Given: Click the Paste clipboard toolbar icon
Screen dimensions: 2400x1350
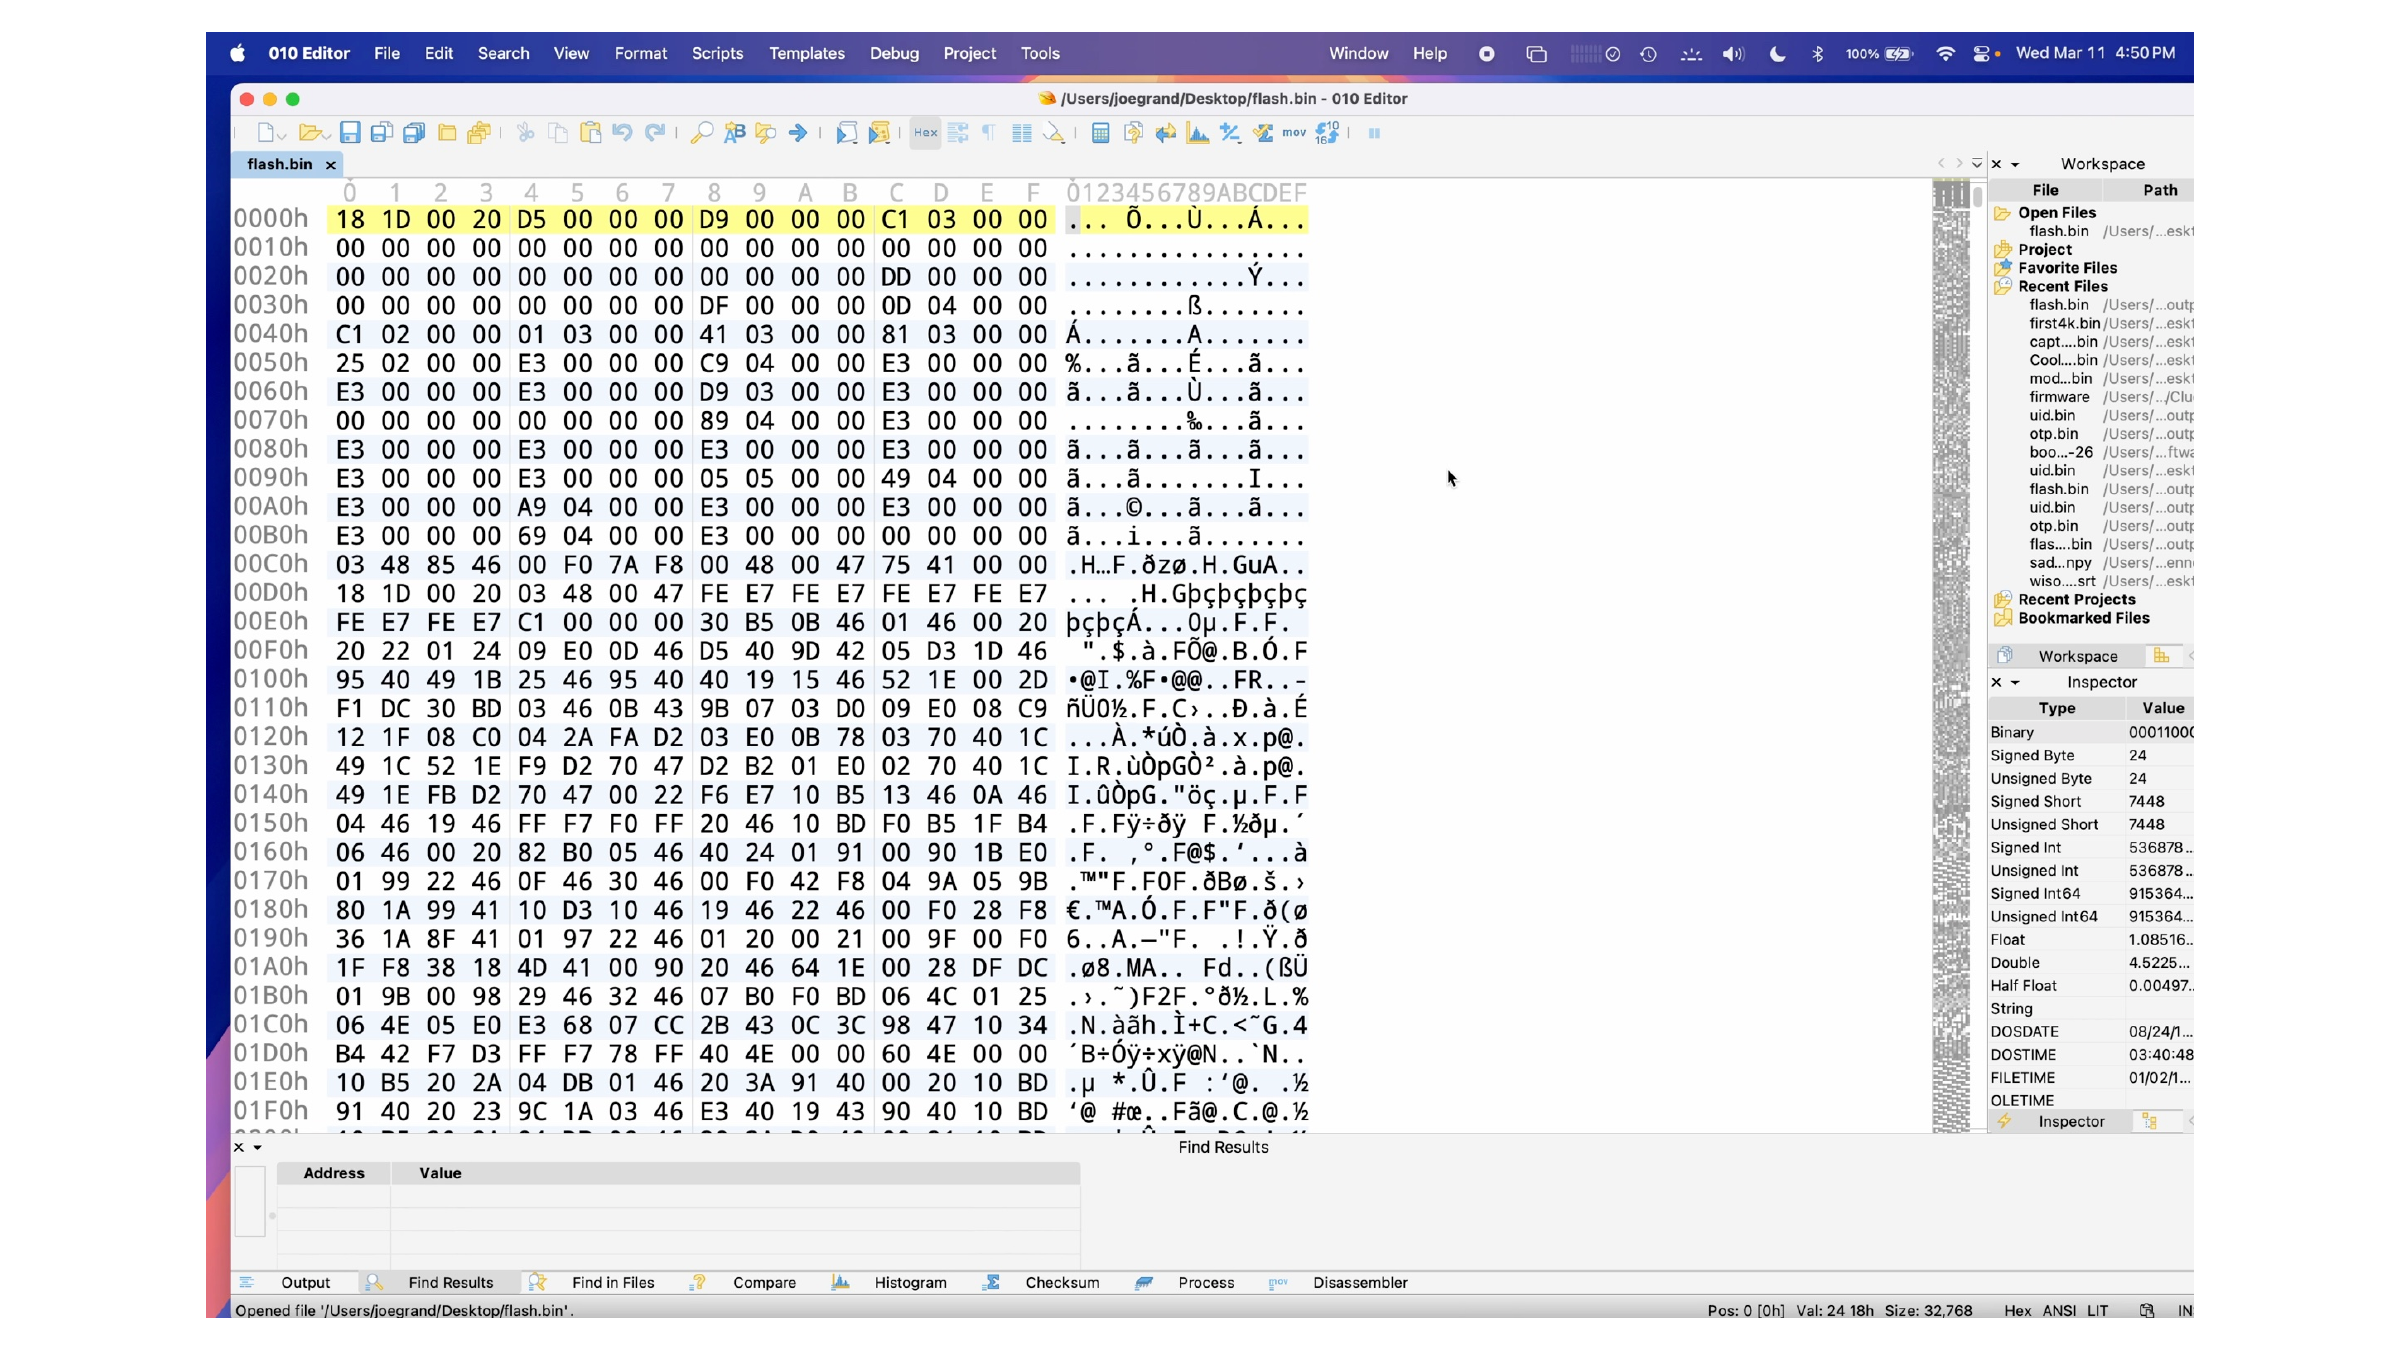Looking at the screenshot, I should (591, 133).
